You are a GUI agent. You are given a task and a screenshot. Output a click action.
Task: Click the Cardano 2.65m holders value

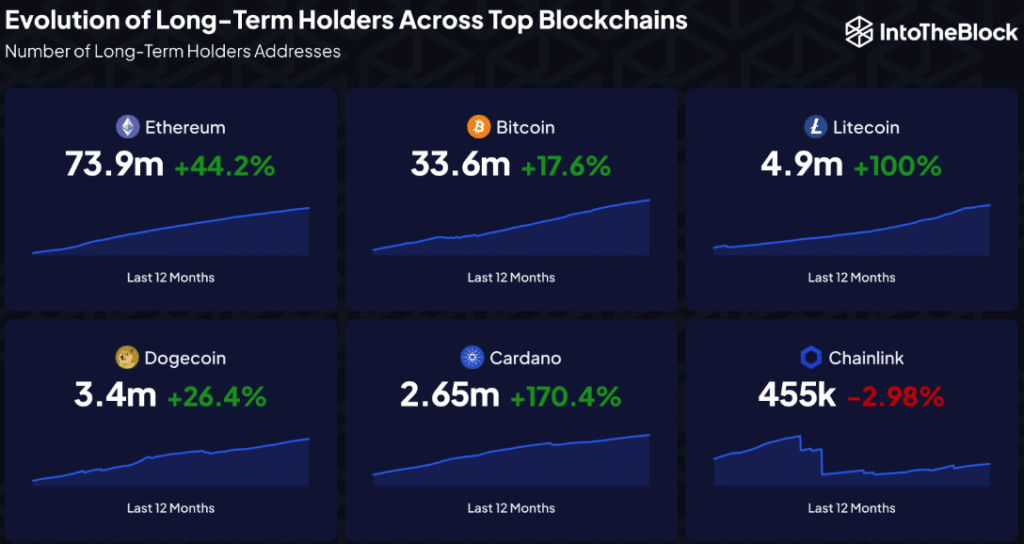coord(450,395)
